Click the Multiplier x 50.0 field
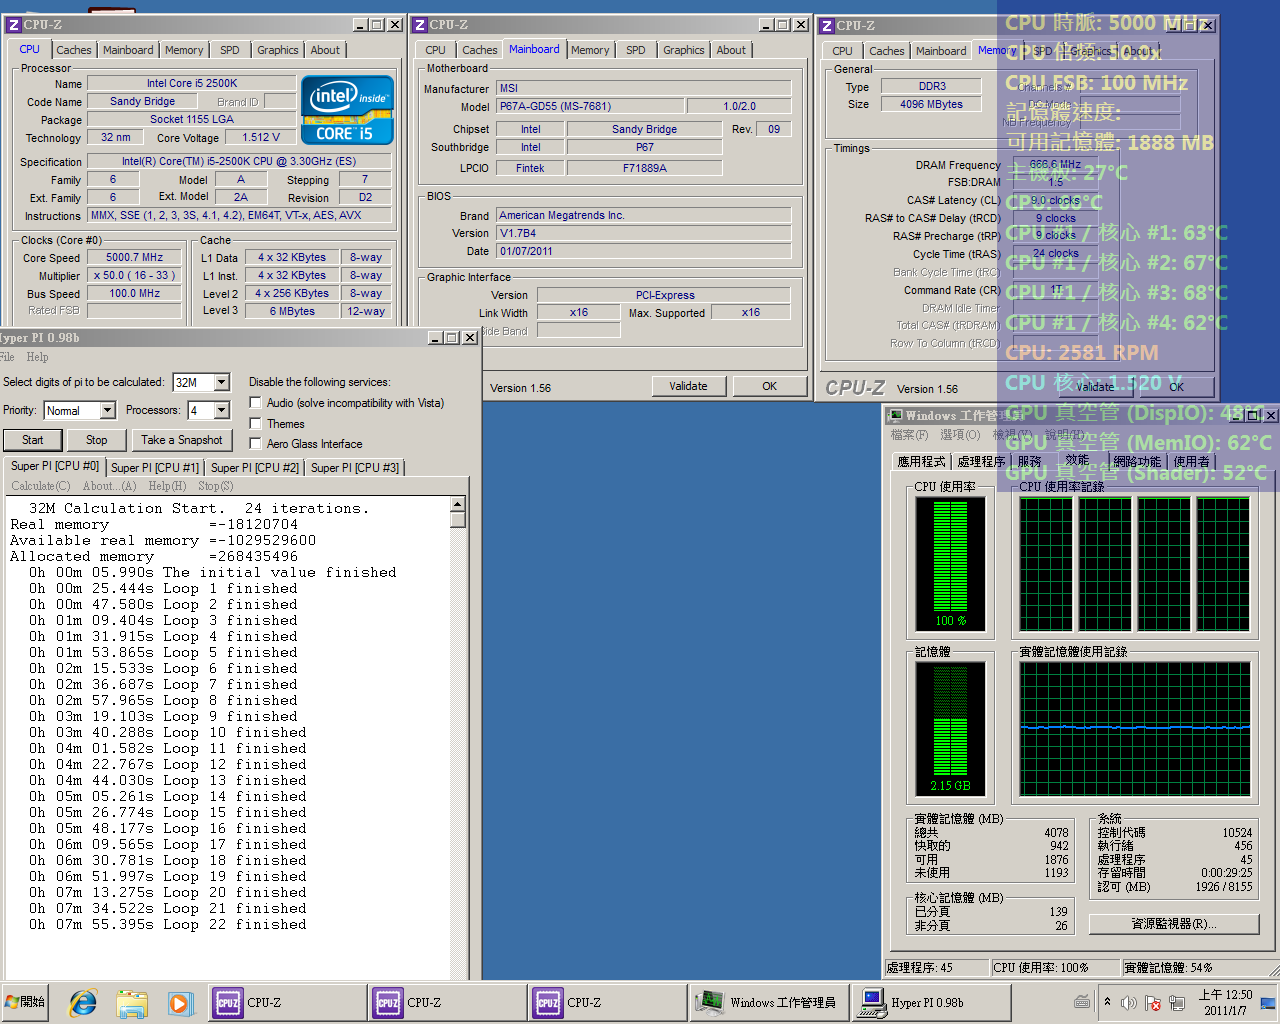The height and width of the screenshot is (1024, 1280). [x=135, y=275]
